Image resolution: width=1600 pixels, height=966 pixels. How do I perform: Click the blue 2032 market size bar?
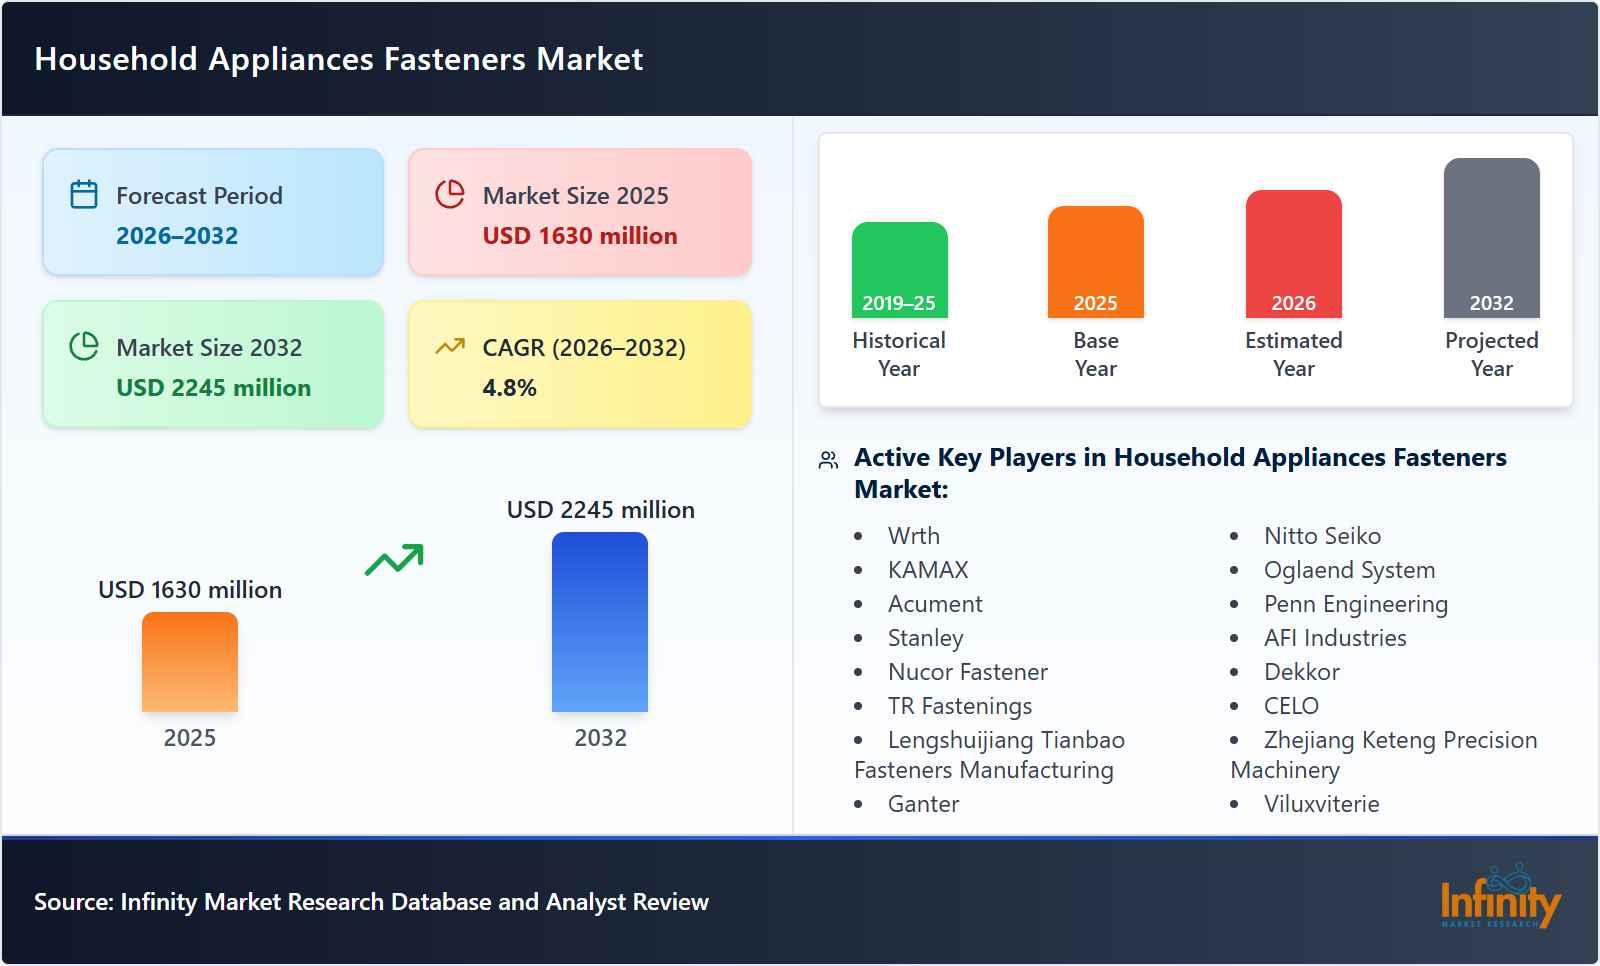point(599,625)
